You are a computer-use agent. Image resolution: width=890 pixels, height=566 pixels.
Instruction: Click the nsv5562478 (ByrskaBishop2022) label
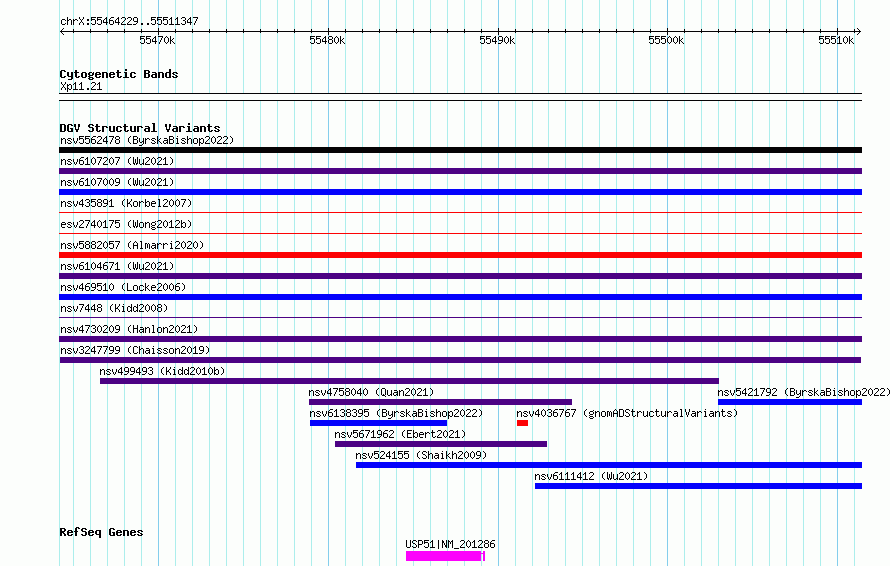[147, 140]
